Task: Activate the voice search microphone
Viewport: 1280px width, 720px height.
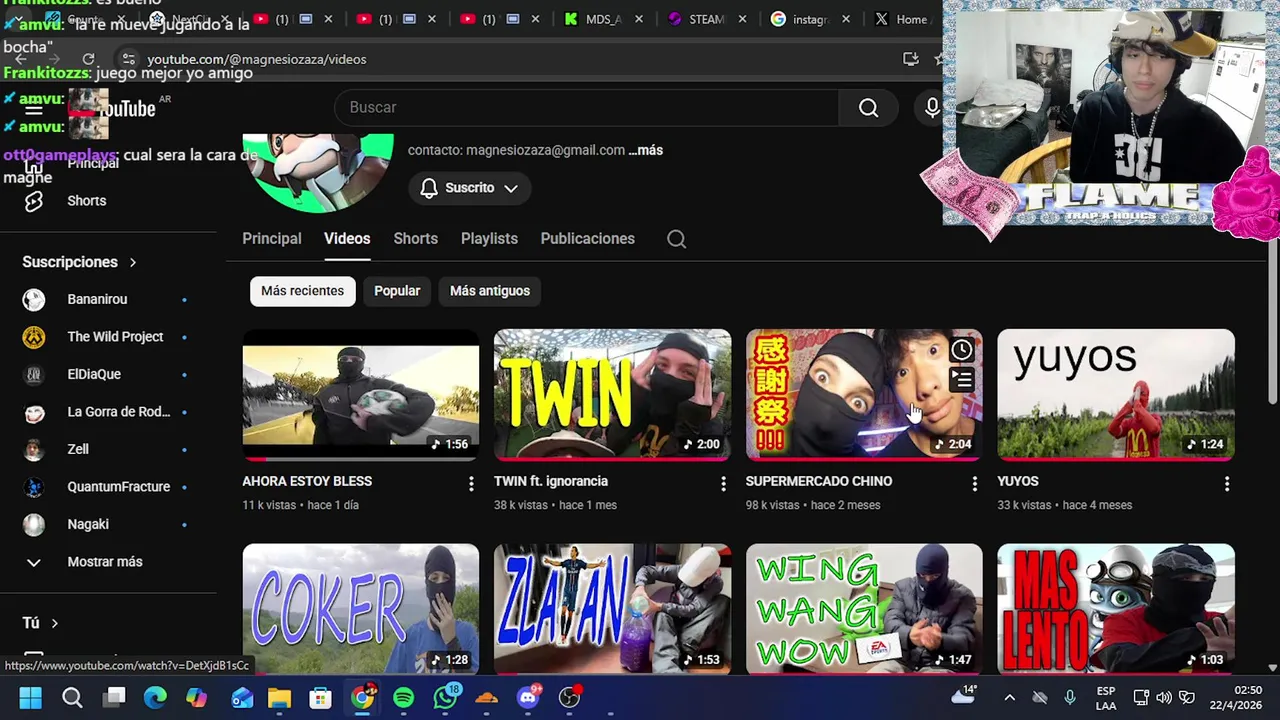Action: [932, 108]
